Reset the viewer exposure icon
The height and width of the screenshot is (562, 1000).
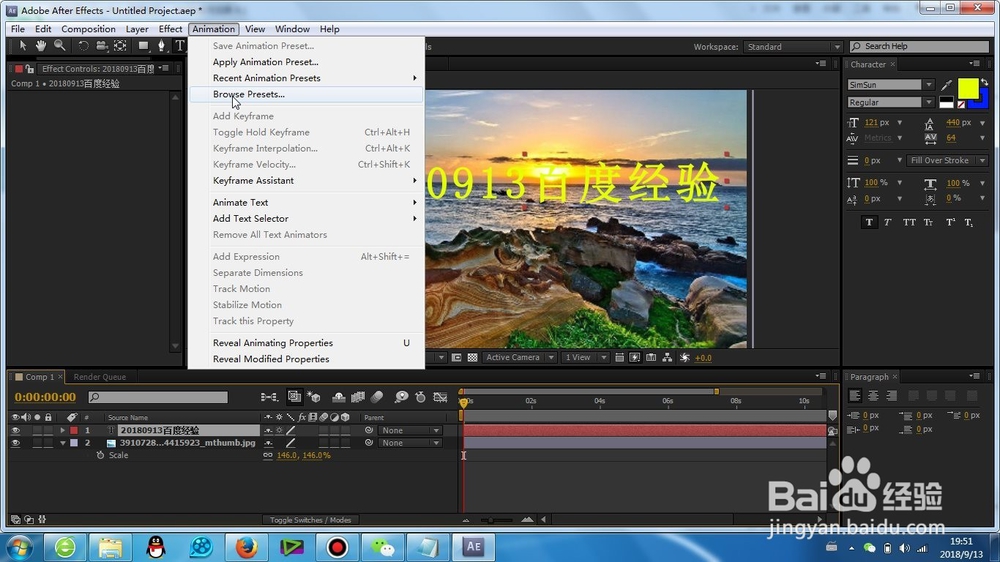click(x=684, y=358)
